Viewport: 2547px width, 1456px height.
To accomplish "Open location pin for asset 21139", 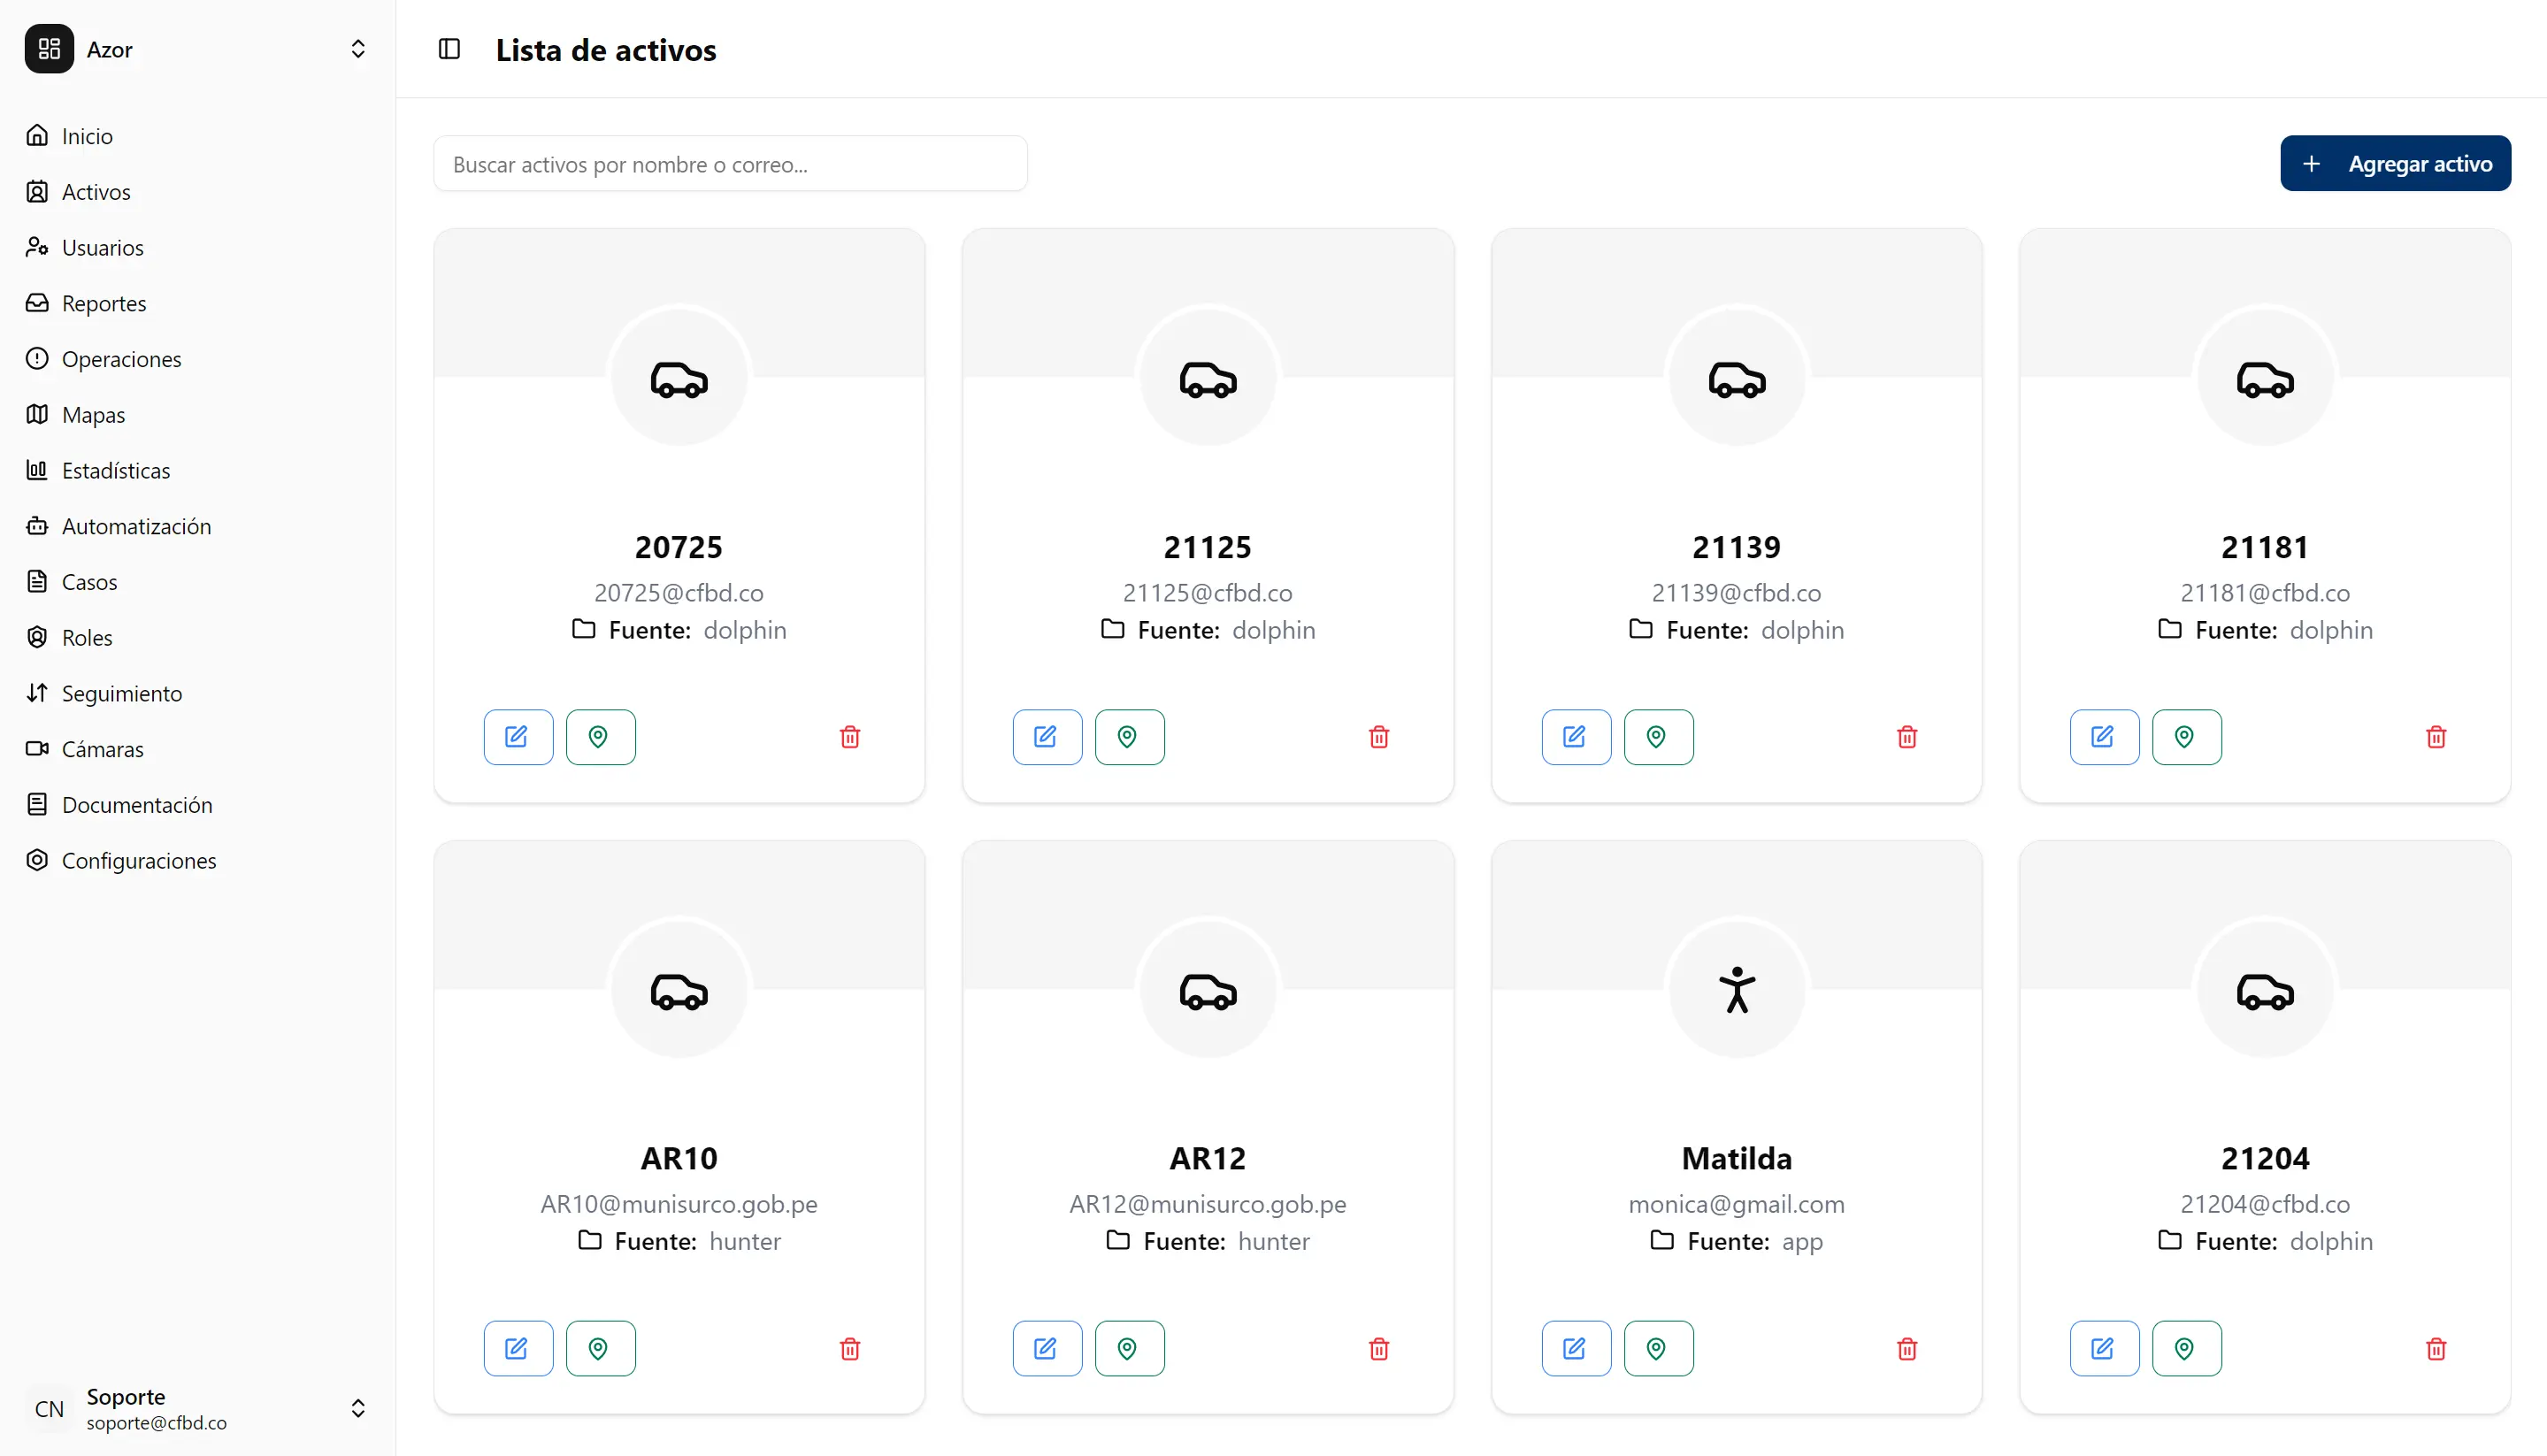I will click(x=1657, y=737).
